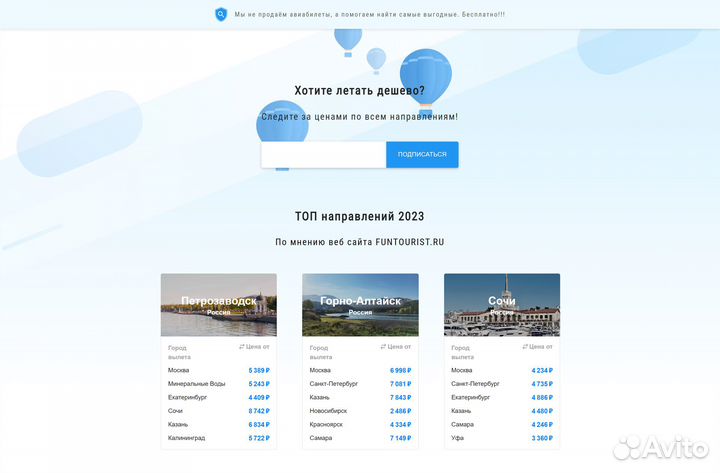
Task: Click the ТОП направлений 2023 heading
Action: tap(360, 216)
